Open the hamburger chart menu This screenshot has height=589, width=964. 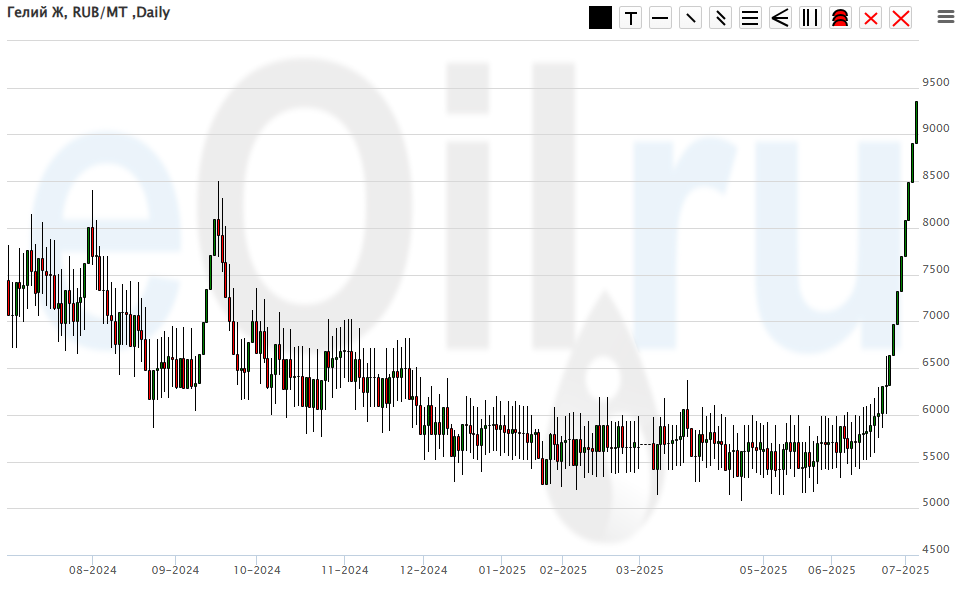pyautogui.click(x=945, y=16)
